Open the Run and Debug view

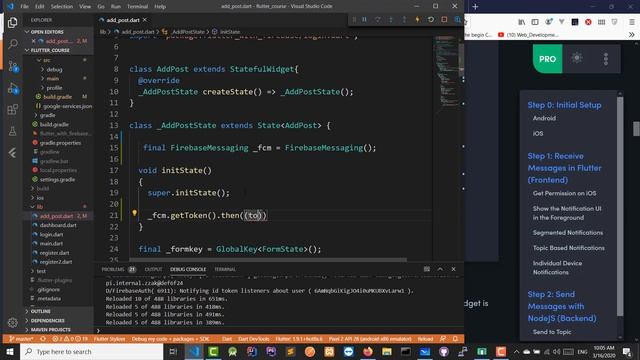pos(13,88)
